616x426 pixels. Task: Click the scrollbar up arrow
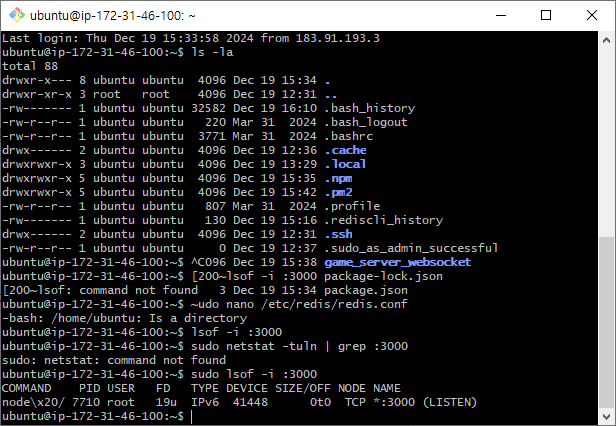click(x=606, y=40)
